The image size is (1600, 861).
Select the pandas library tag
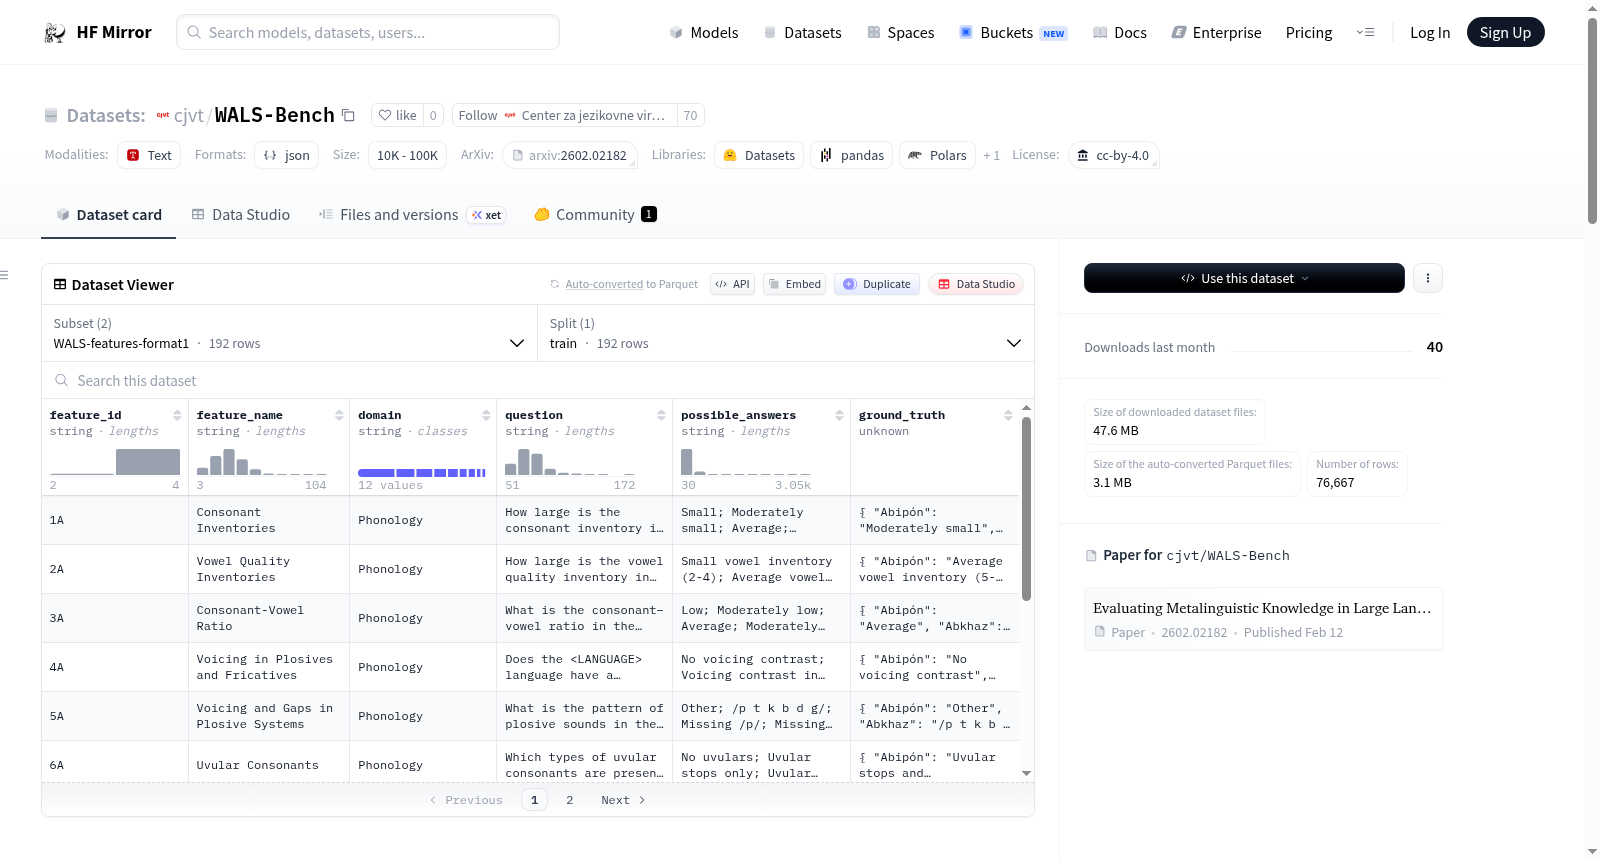click(852, 155)
